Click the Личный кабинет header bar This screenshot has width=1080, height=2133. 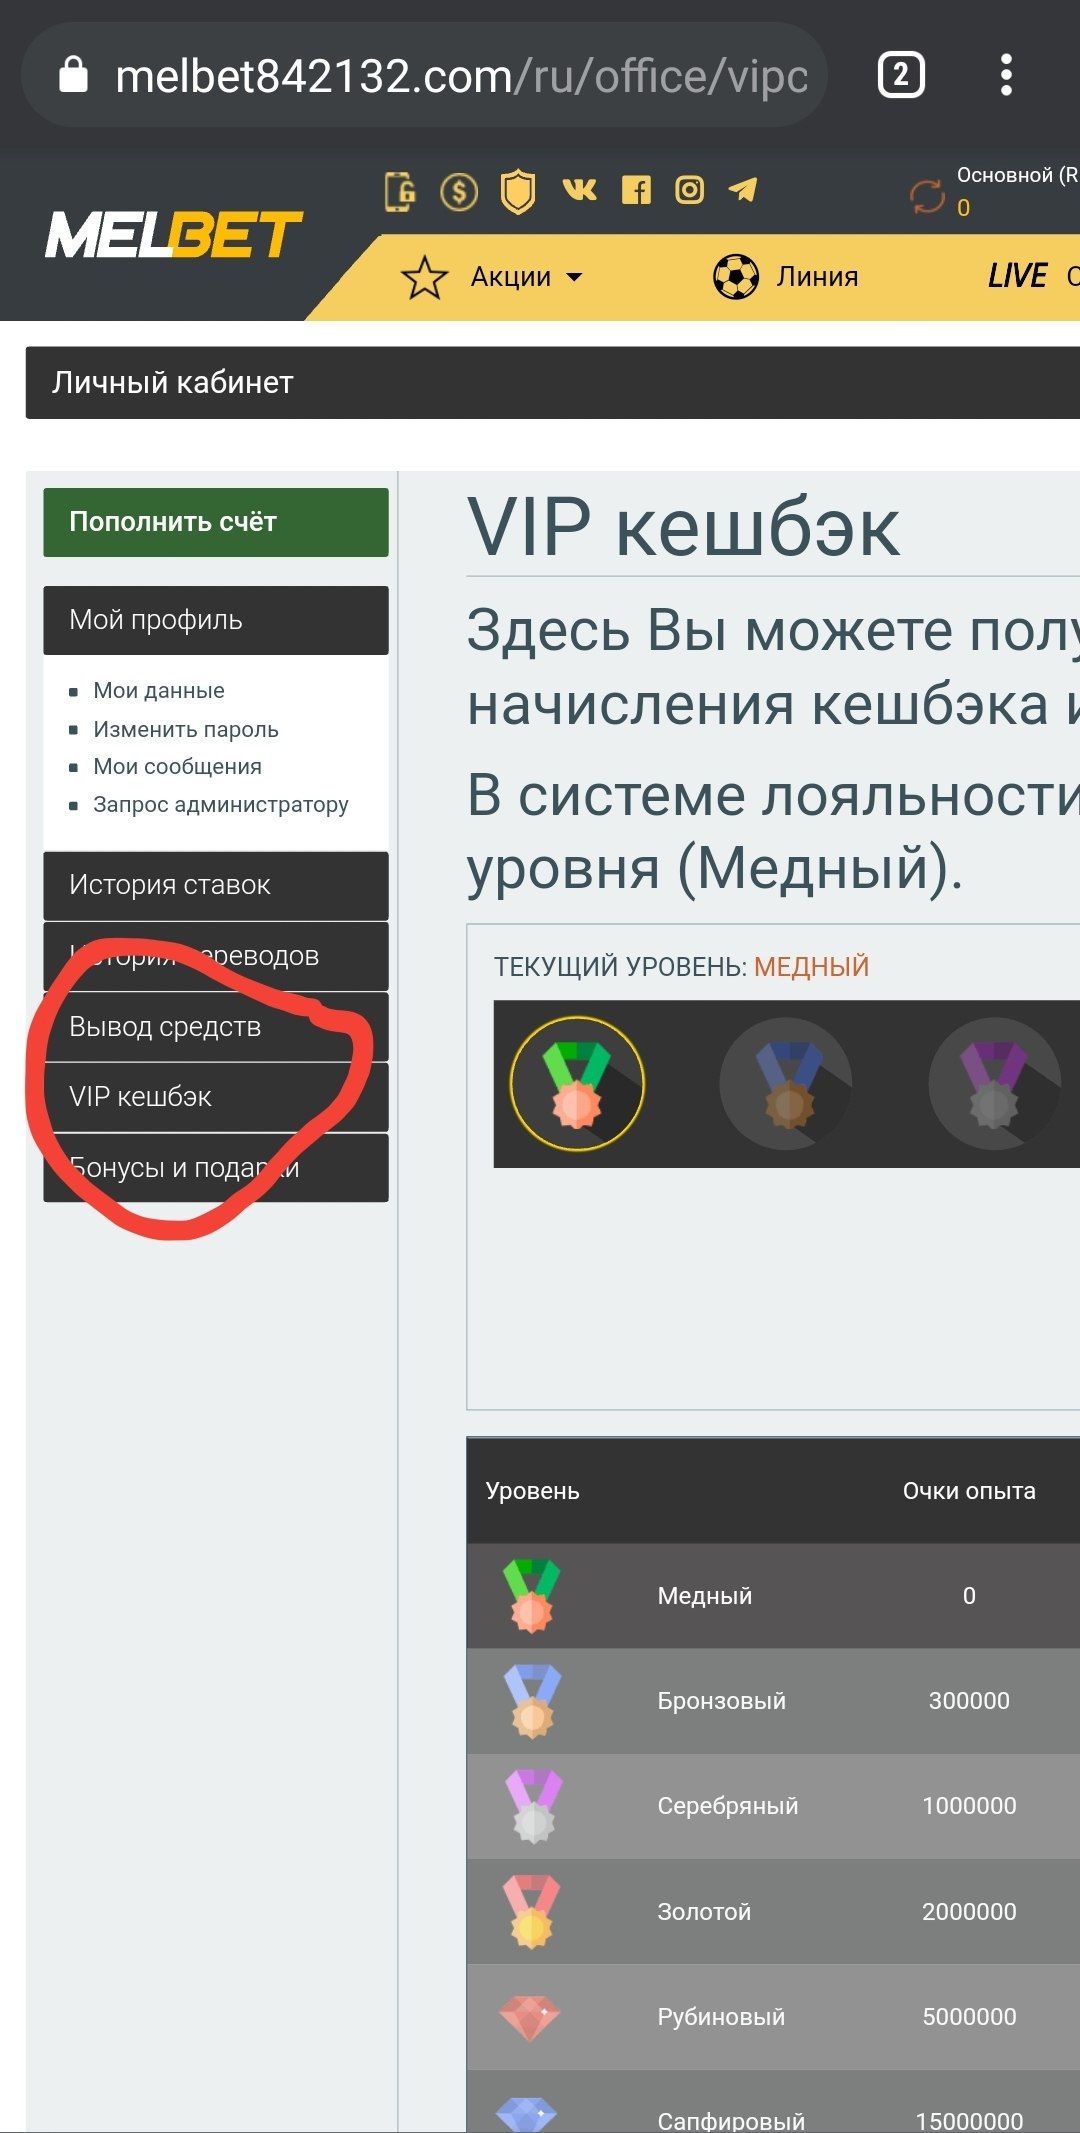point(553,383)
